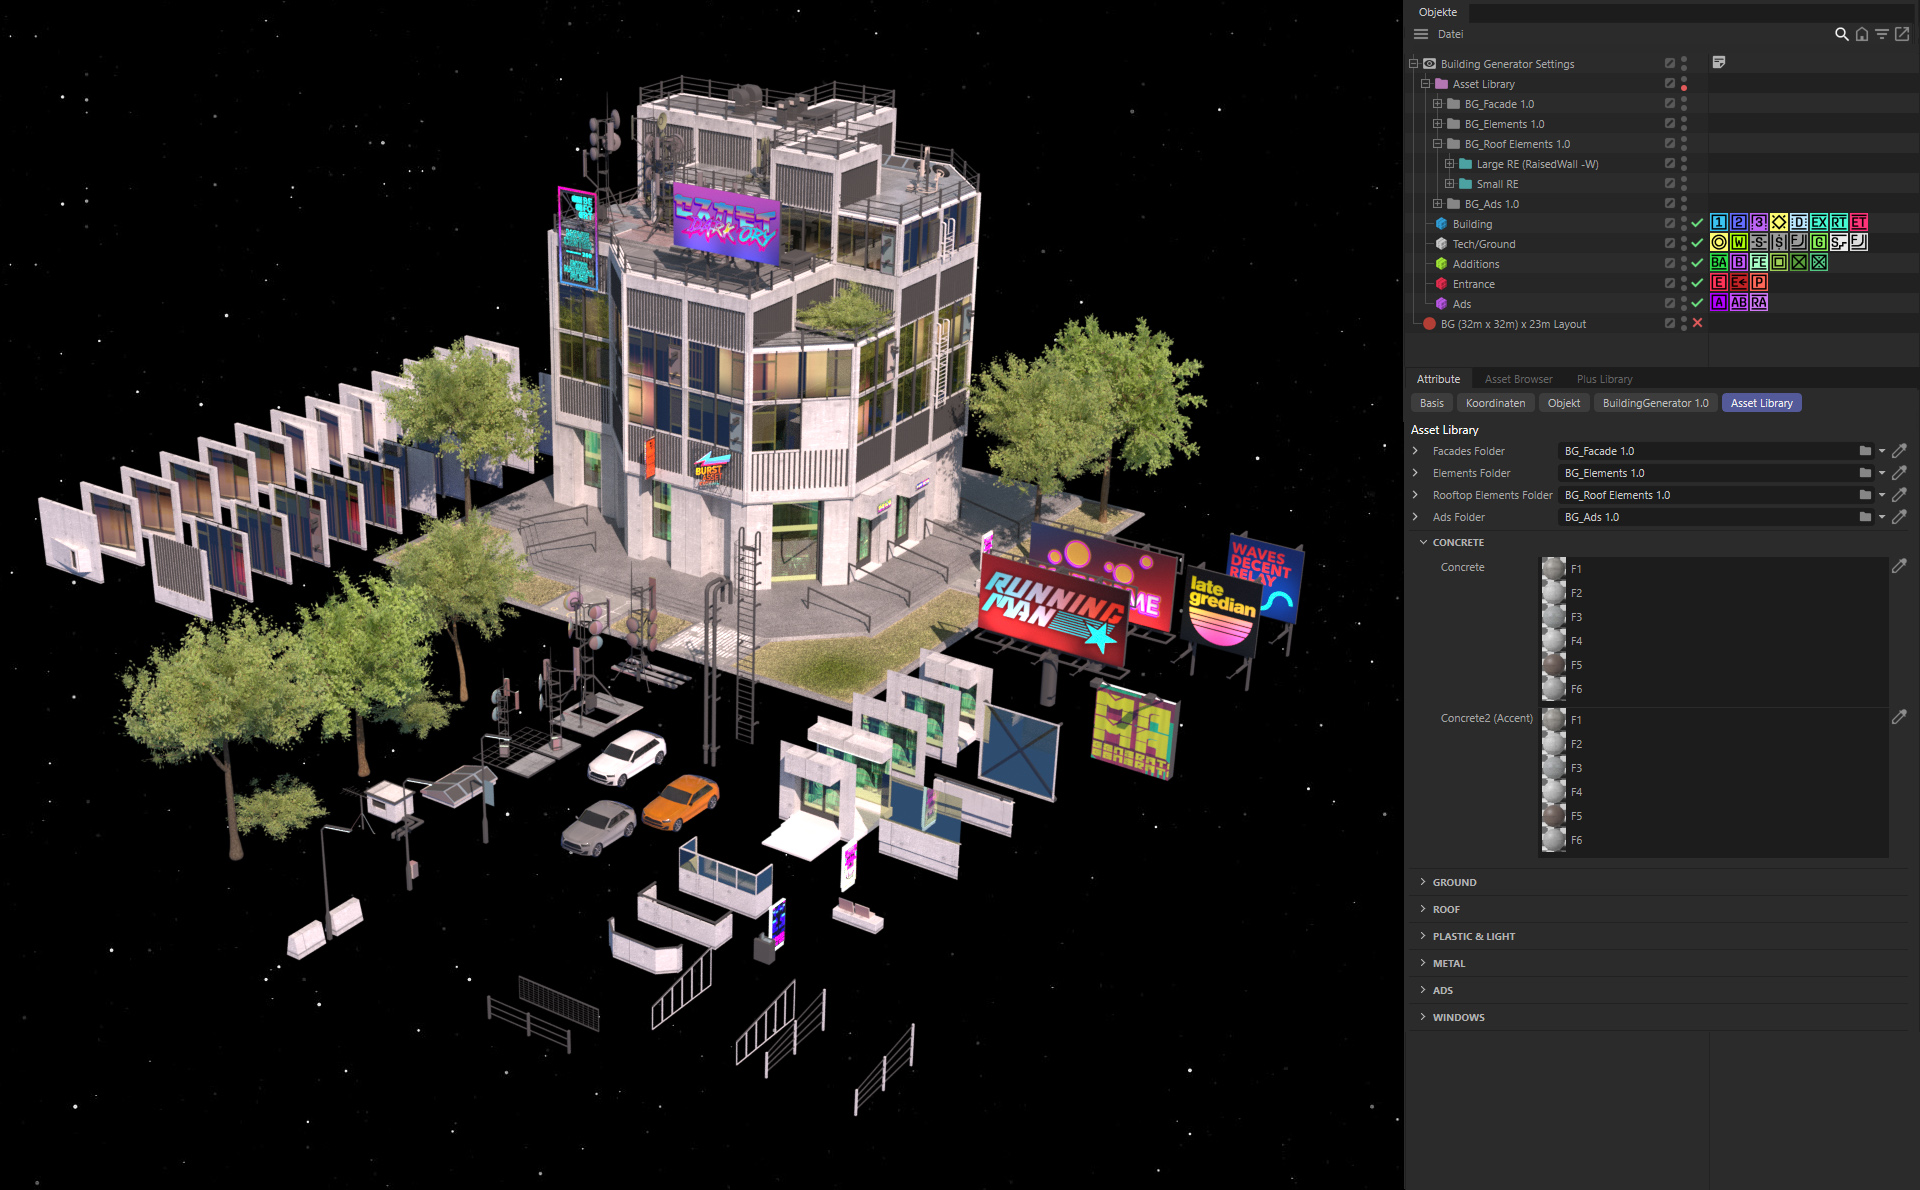Click the EX tag on Building object
Image resolution: width=1920 pixels, height=1190 pixels.
tap(1818, 222)
